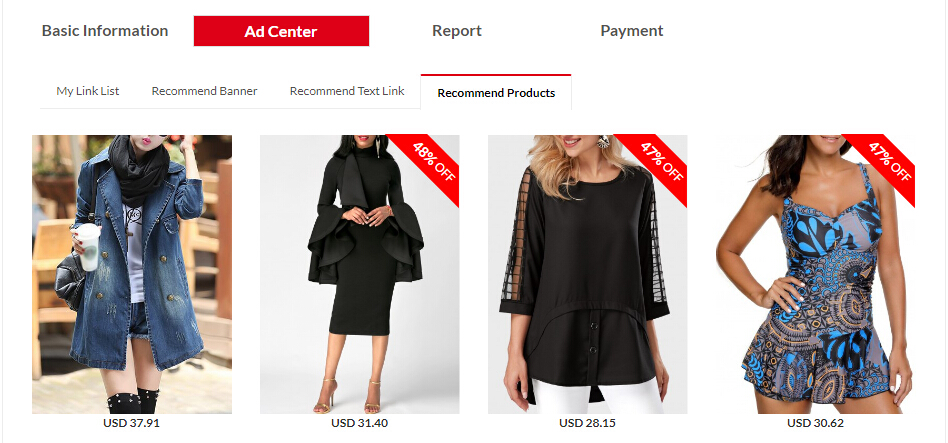Viewport: 948px width, 443px height.
Task: Open the Recommend Text Link sub-tab
Action: click(x=347, y=91)
